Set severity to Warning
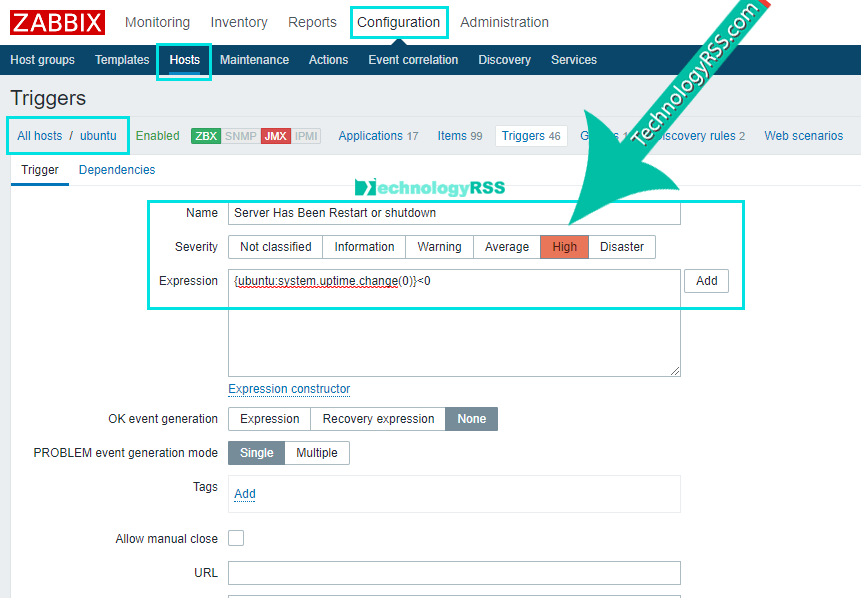The image size is (861, 598). 439,247
